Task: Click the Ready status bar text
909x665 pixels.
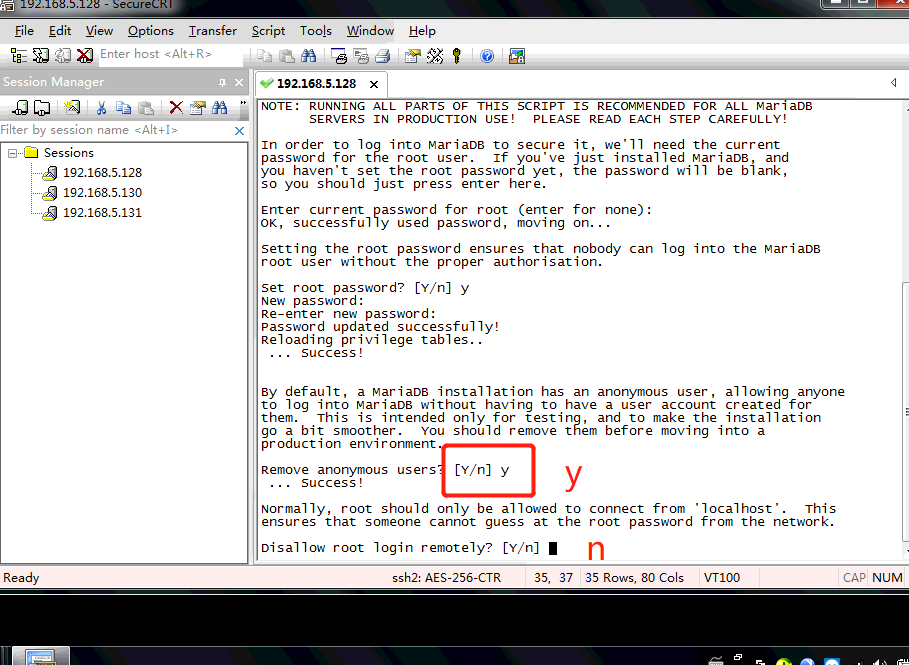Action: click(x=21, y=578)
